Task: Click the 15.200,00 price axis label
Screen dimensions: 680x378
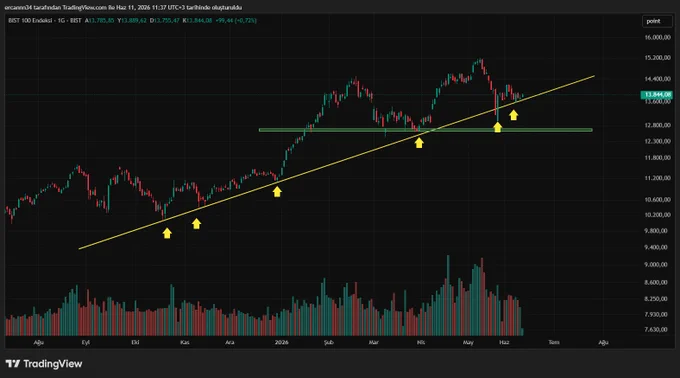Action: coord(657,58)
